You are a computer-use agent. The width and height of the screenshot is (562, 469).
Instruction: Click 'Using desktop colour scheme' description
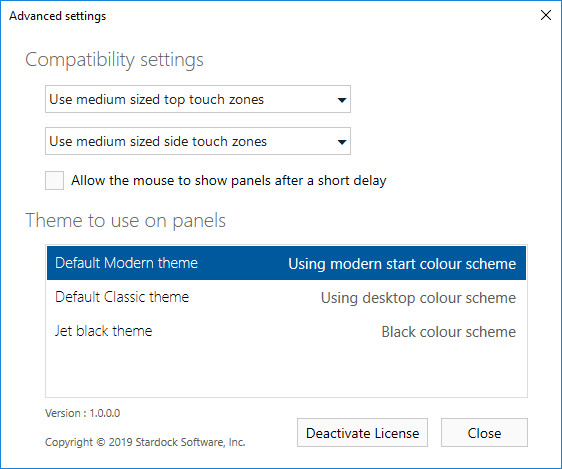tap(418, 298)
